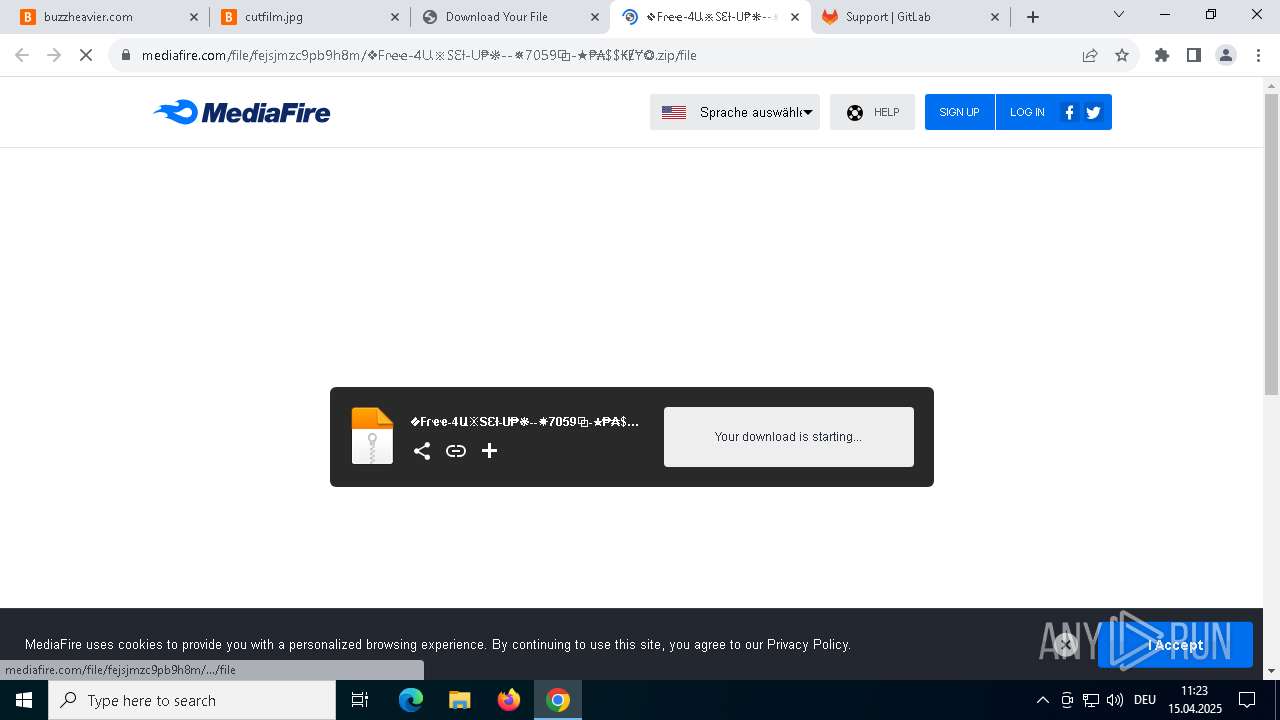
Task: Bookmark this page with the star
Action: coord(1122,55)
